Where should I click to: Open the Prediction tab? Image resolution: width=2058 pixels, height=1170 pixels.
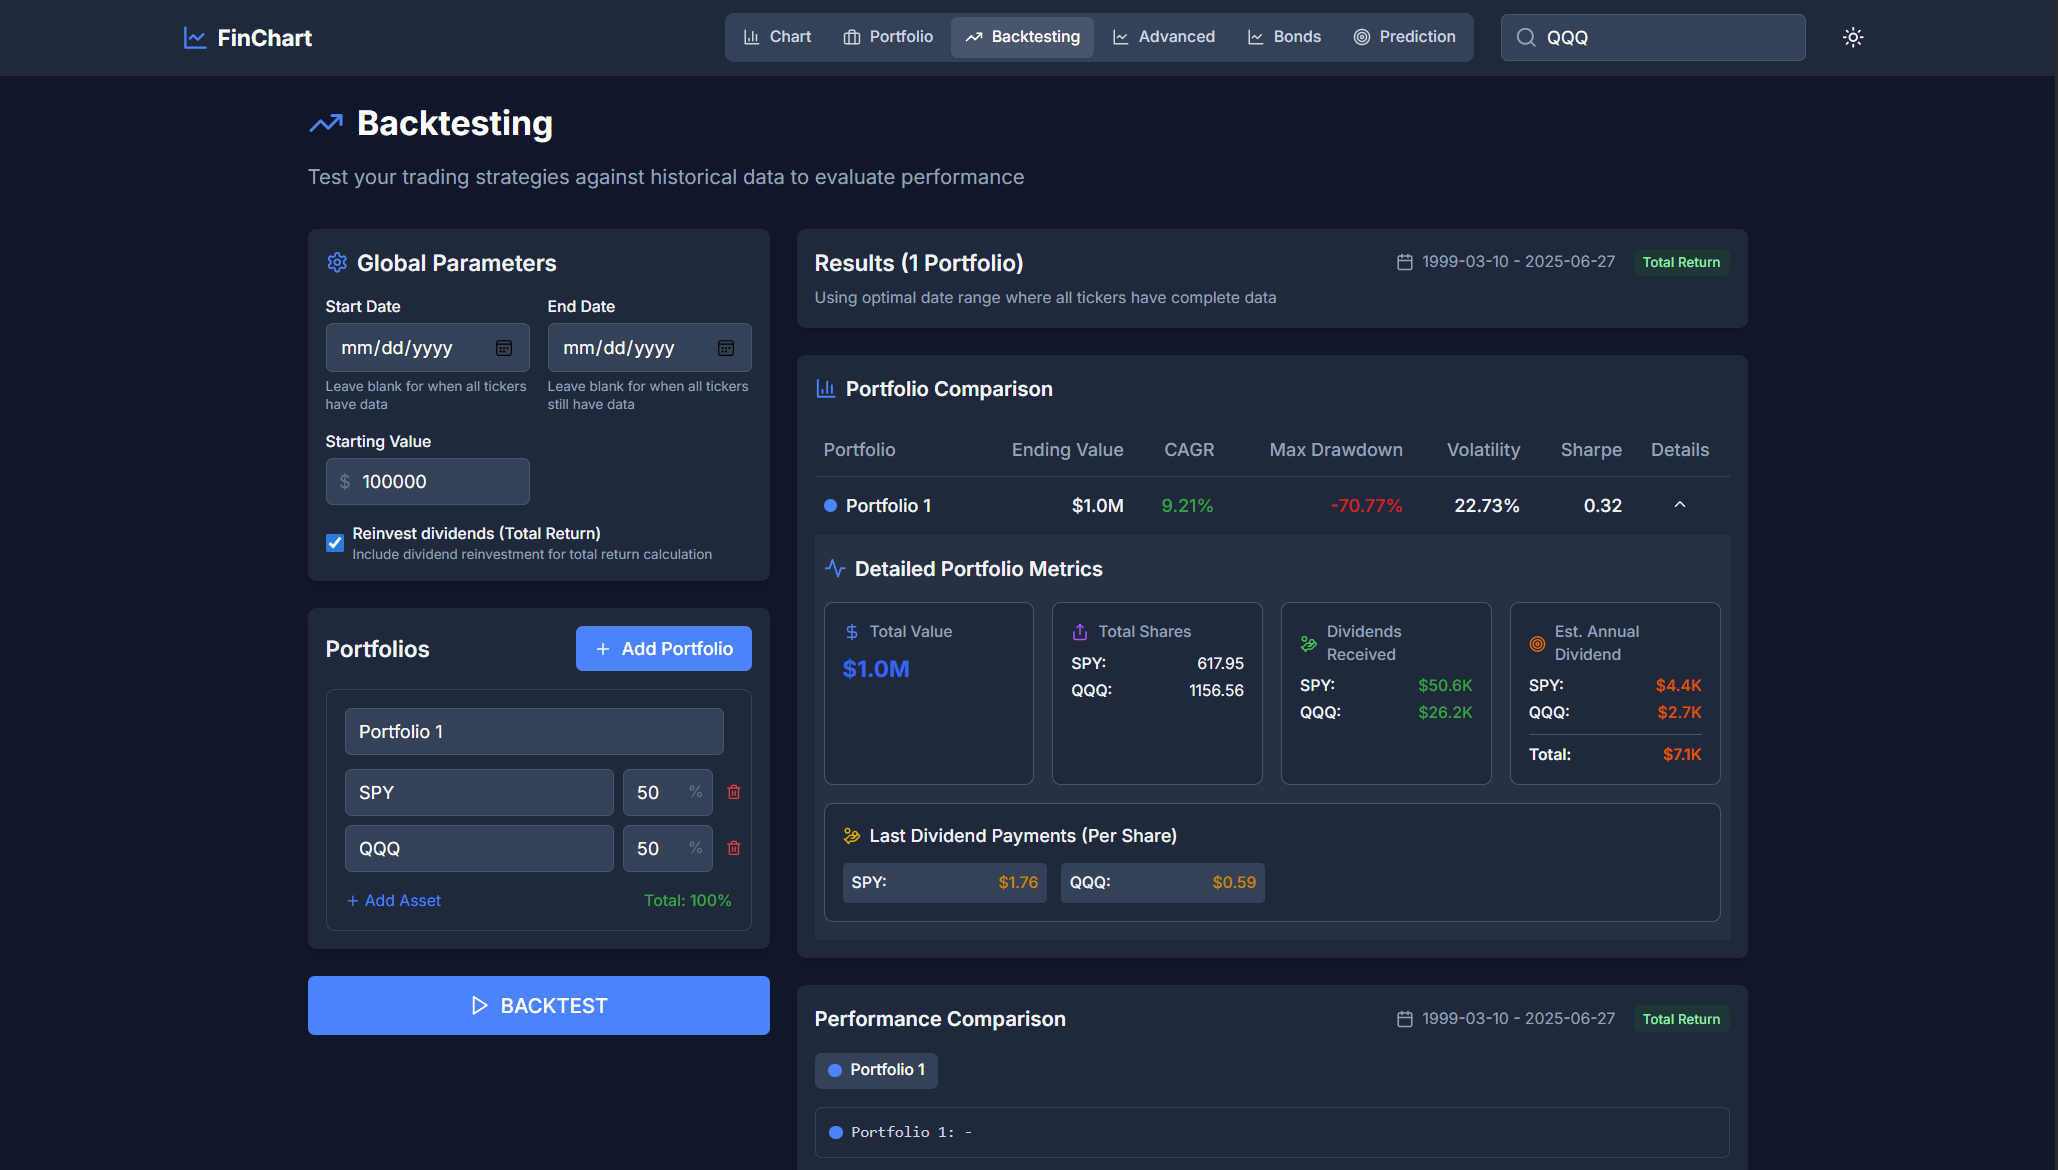[x=1404, y=37]
